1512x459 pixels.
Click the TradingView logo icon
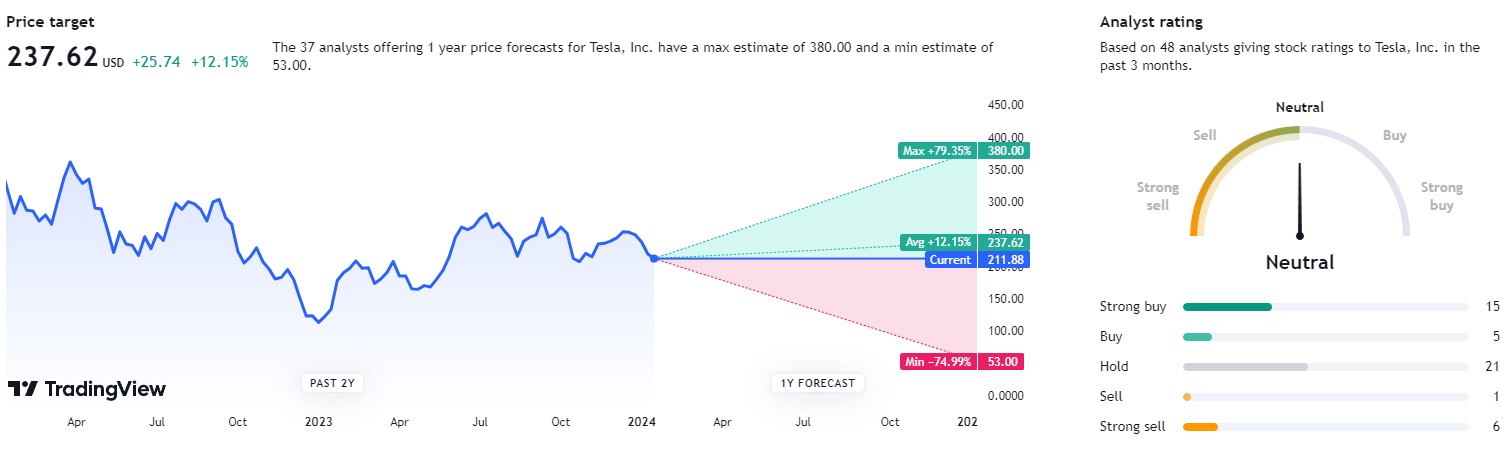click(23, 389)
